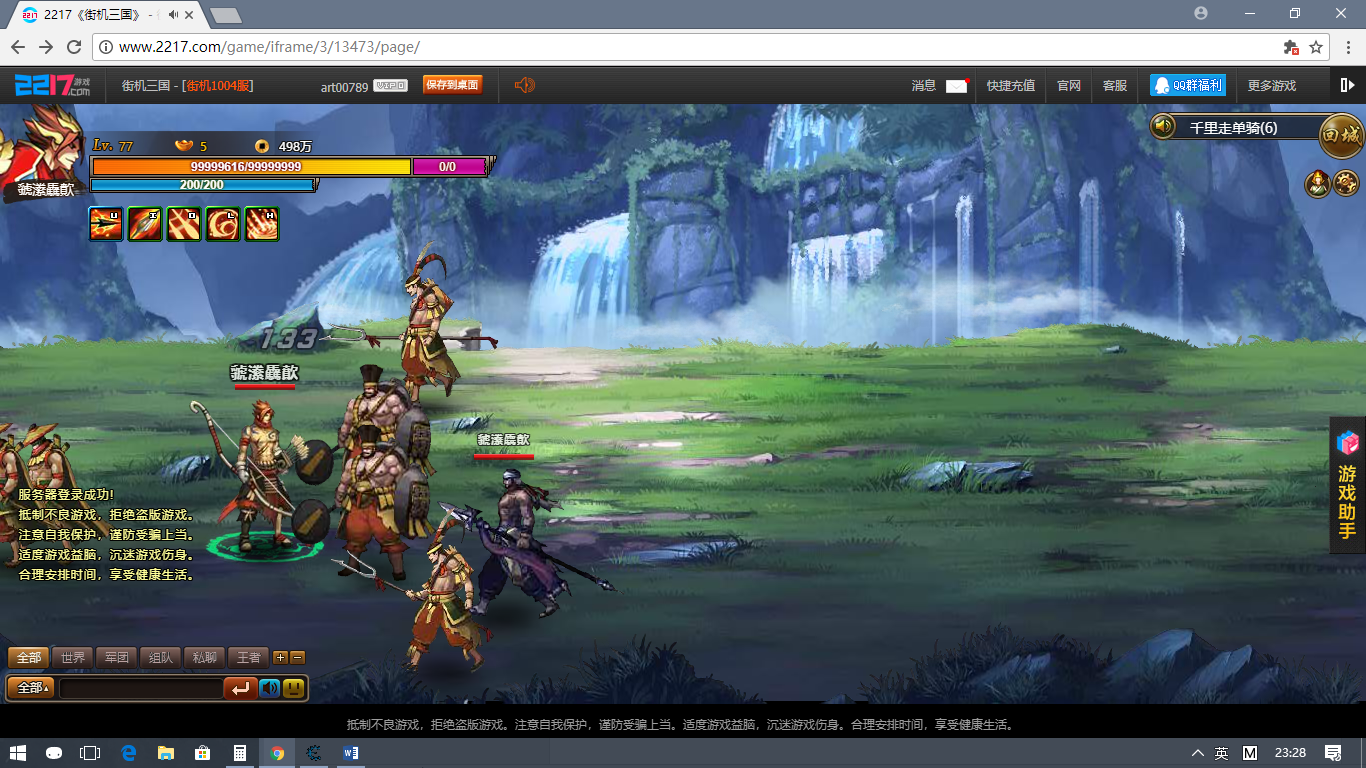
Task: Click the browser back arrow
Action: point(18,47)
